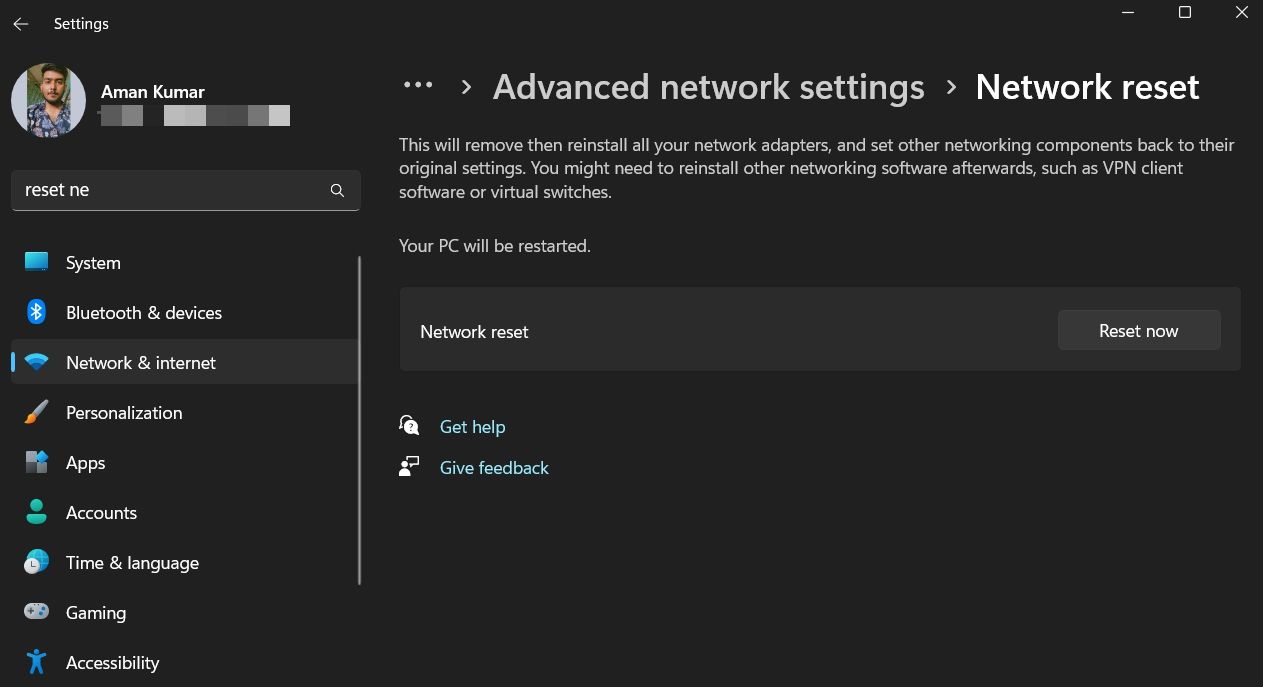Select Network & internet in the sidebar menu

(x=140, y=362)
